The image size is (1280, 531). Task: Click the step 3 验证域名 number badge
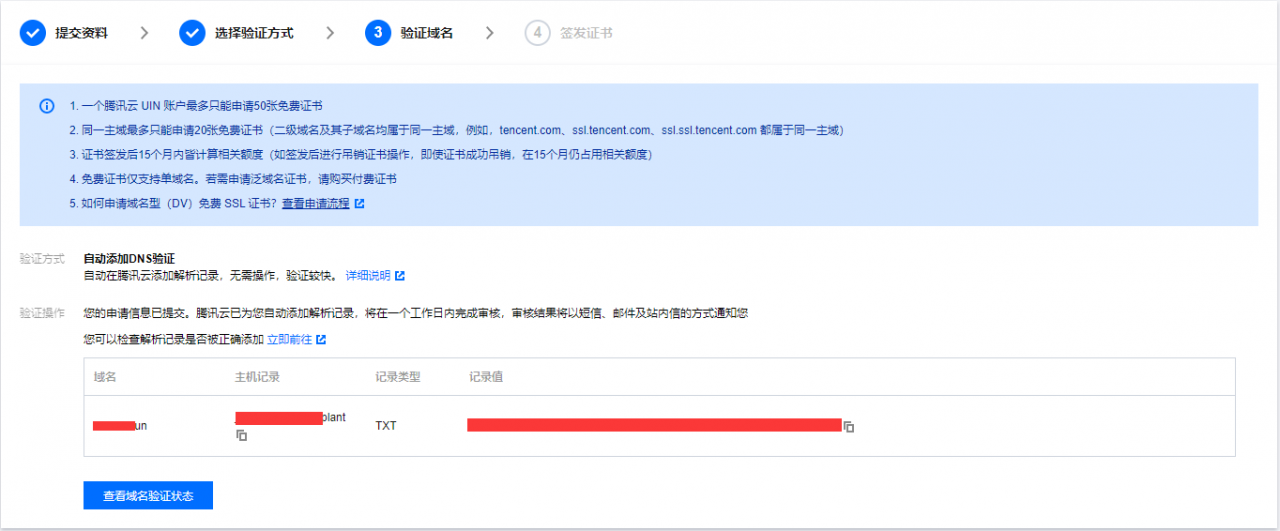[378, 33]
